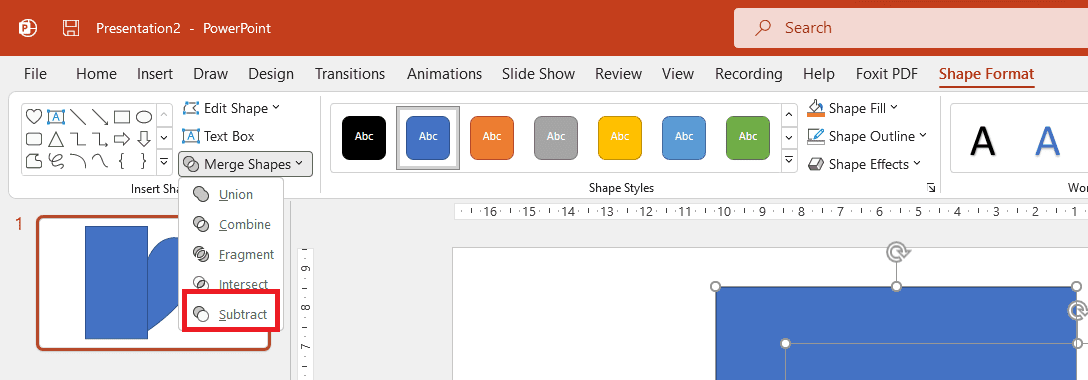The image size is (1088, 380).
Task: Open the Shape Effects dropdown
Action: 864,164
